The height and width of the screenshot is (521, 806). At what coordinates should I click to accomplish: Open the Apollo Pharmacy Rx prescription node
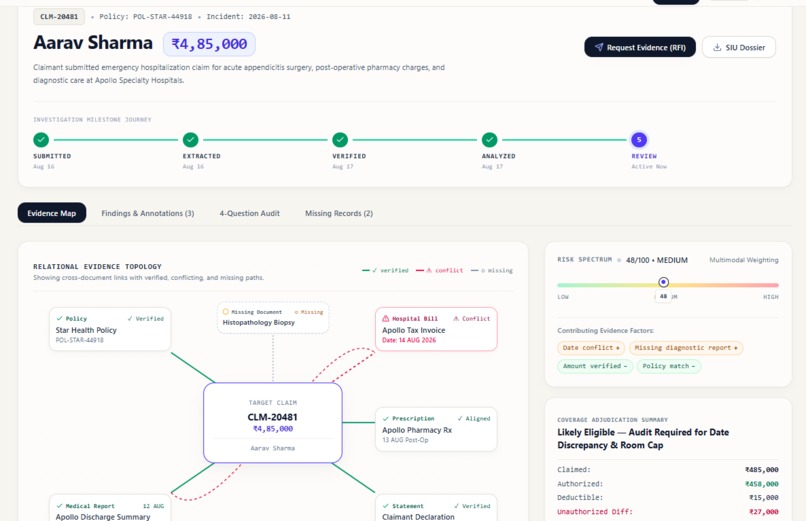point(436,430)
